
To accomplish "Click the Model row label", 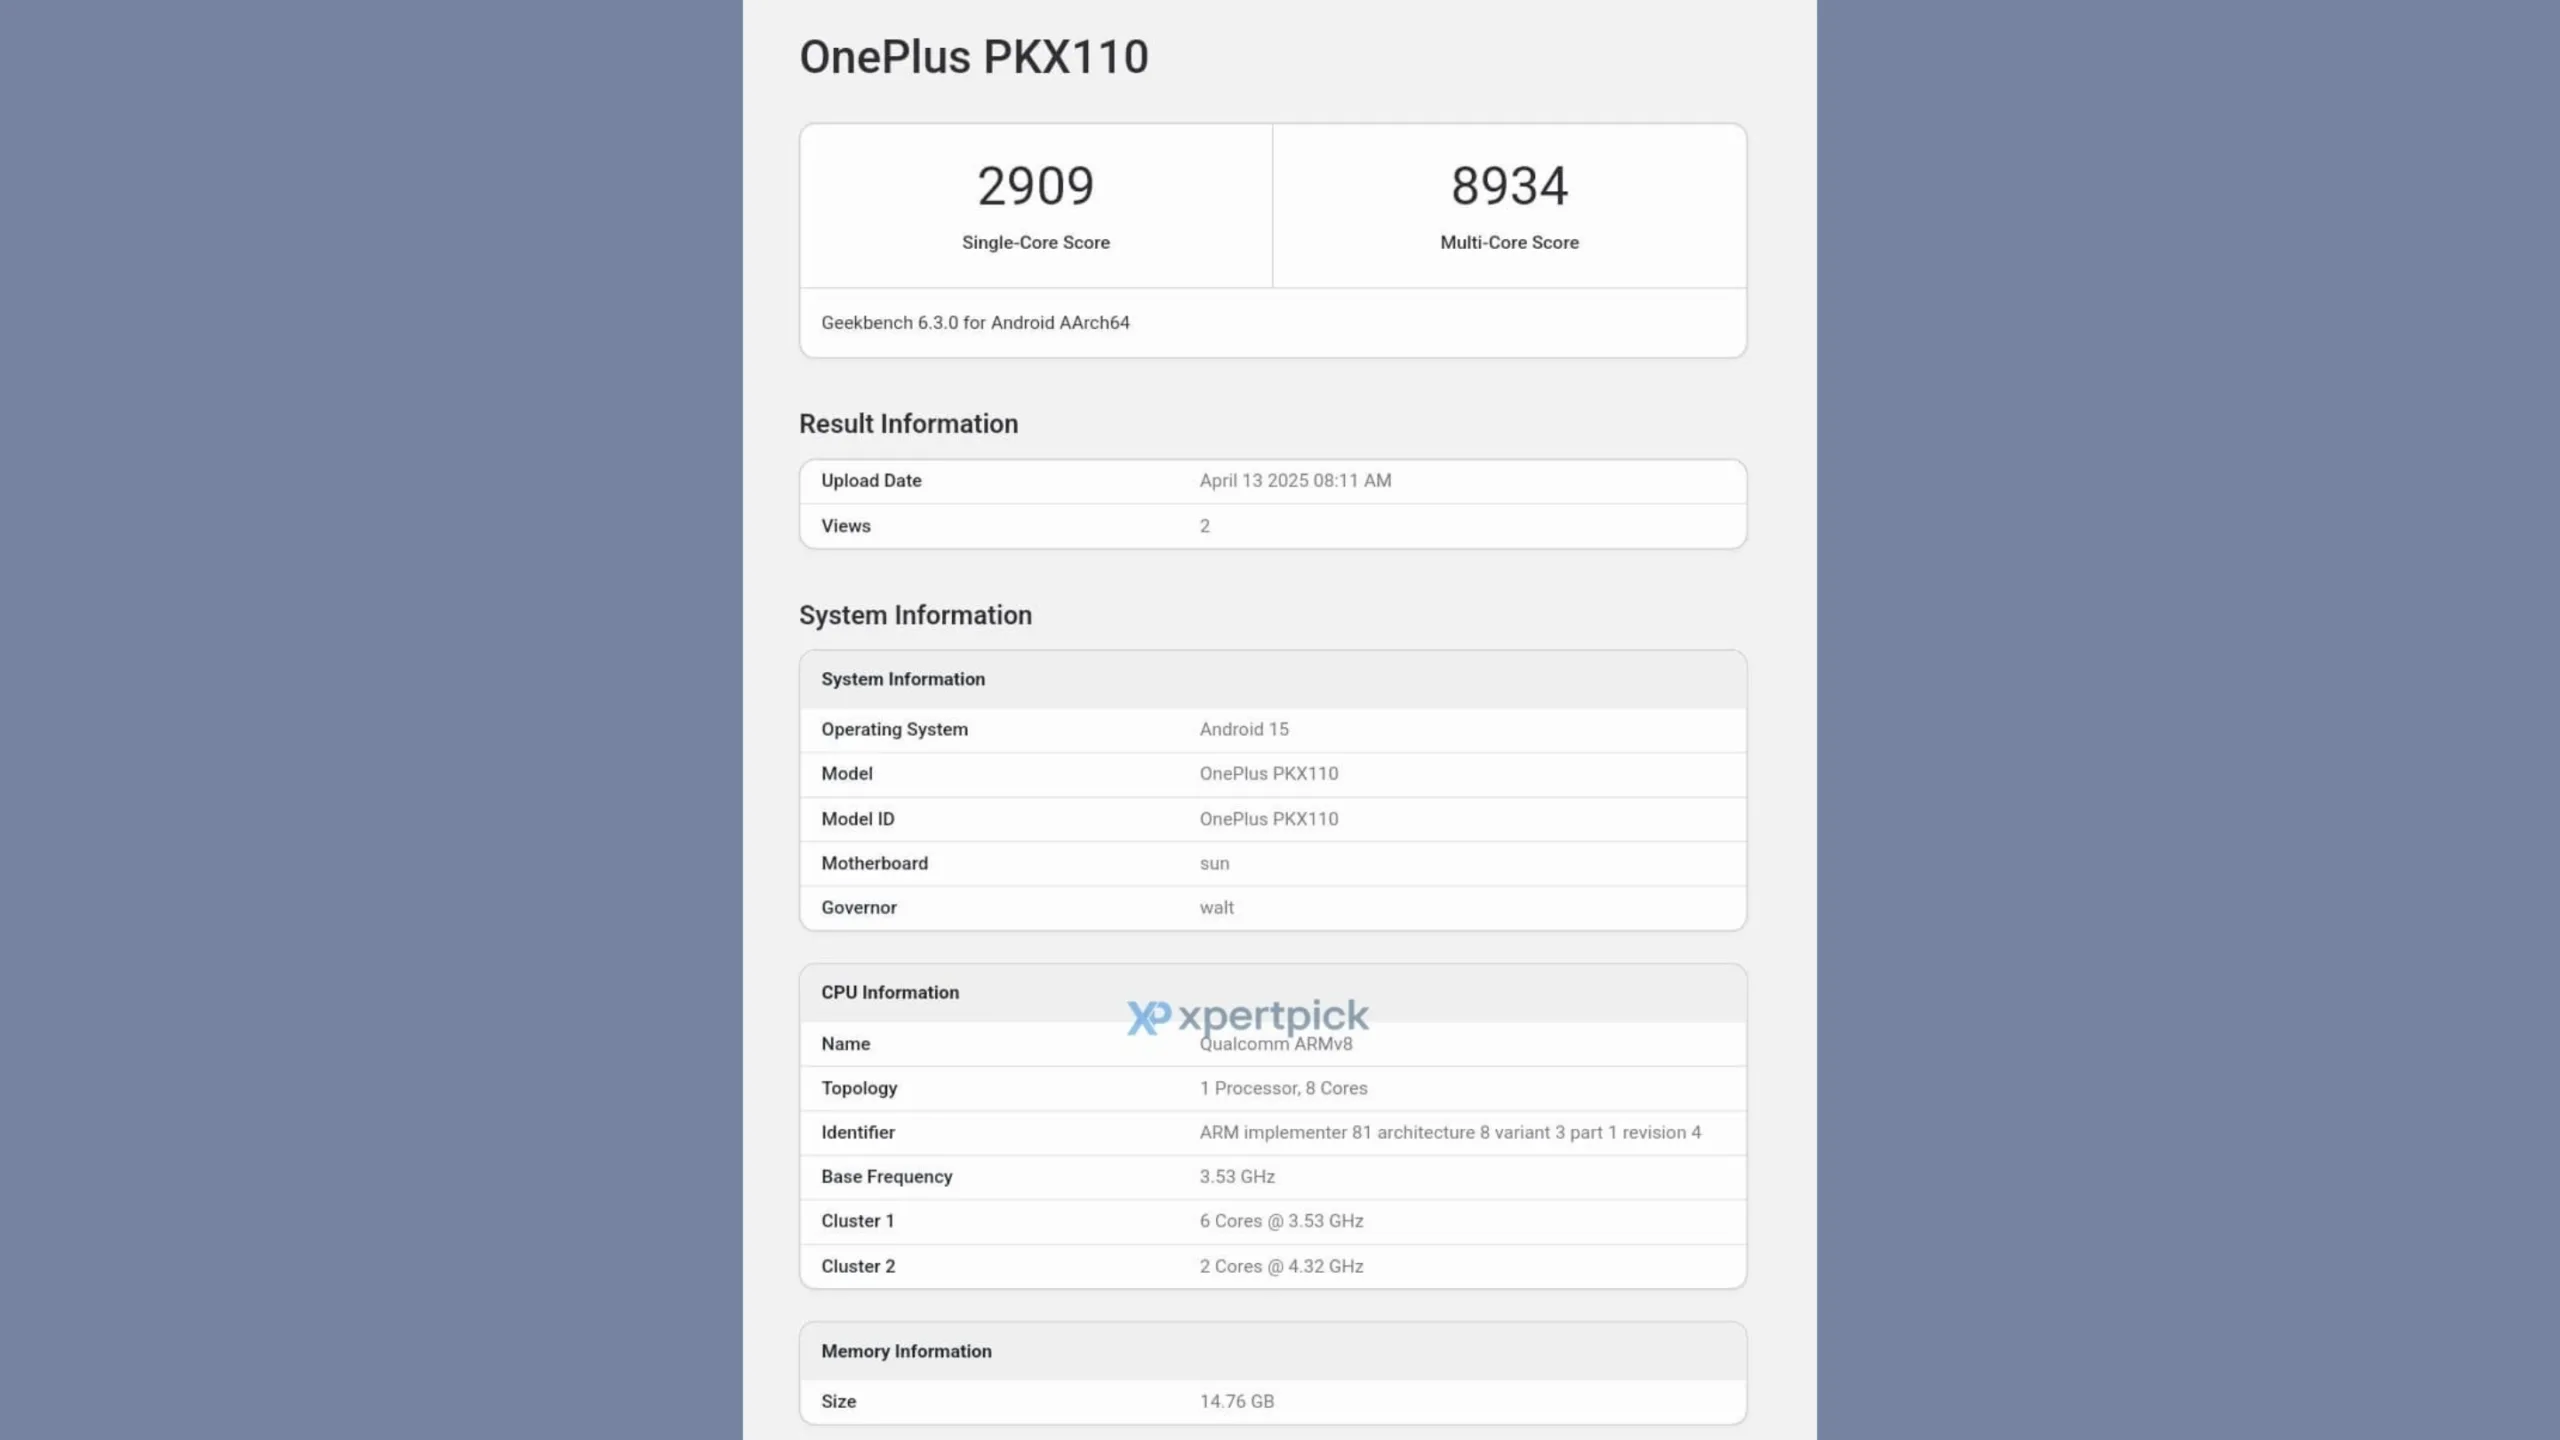I will 847,773.
